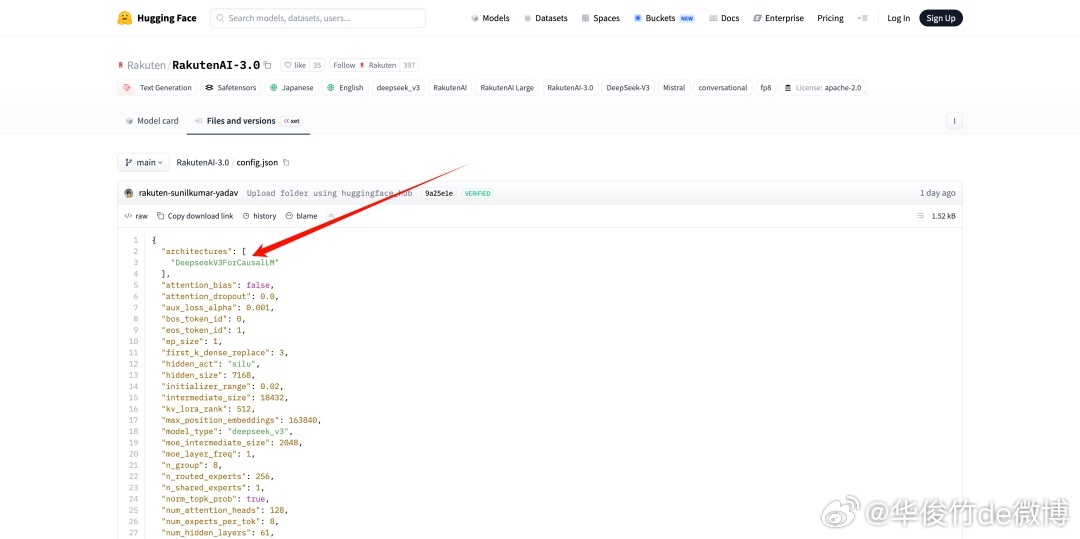This screenshot has width=1080, height=539.
Task: Click the "kv_lora_rank": 512 line
Action: coord(208,409)
